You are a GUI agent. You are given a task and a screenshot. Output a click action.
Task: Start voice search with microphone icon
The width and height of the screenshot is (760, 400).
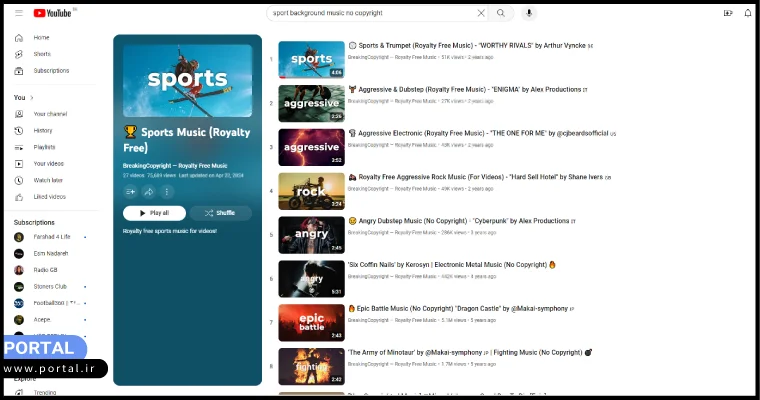pos(529,13)
